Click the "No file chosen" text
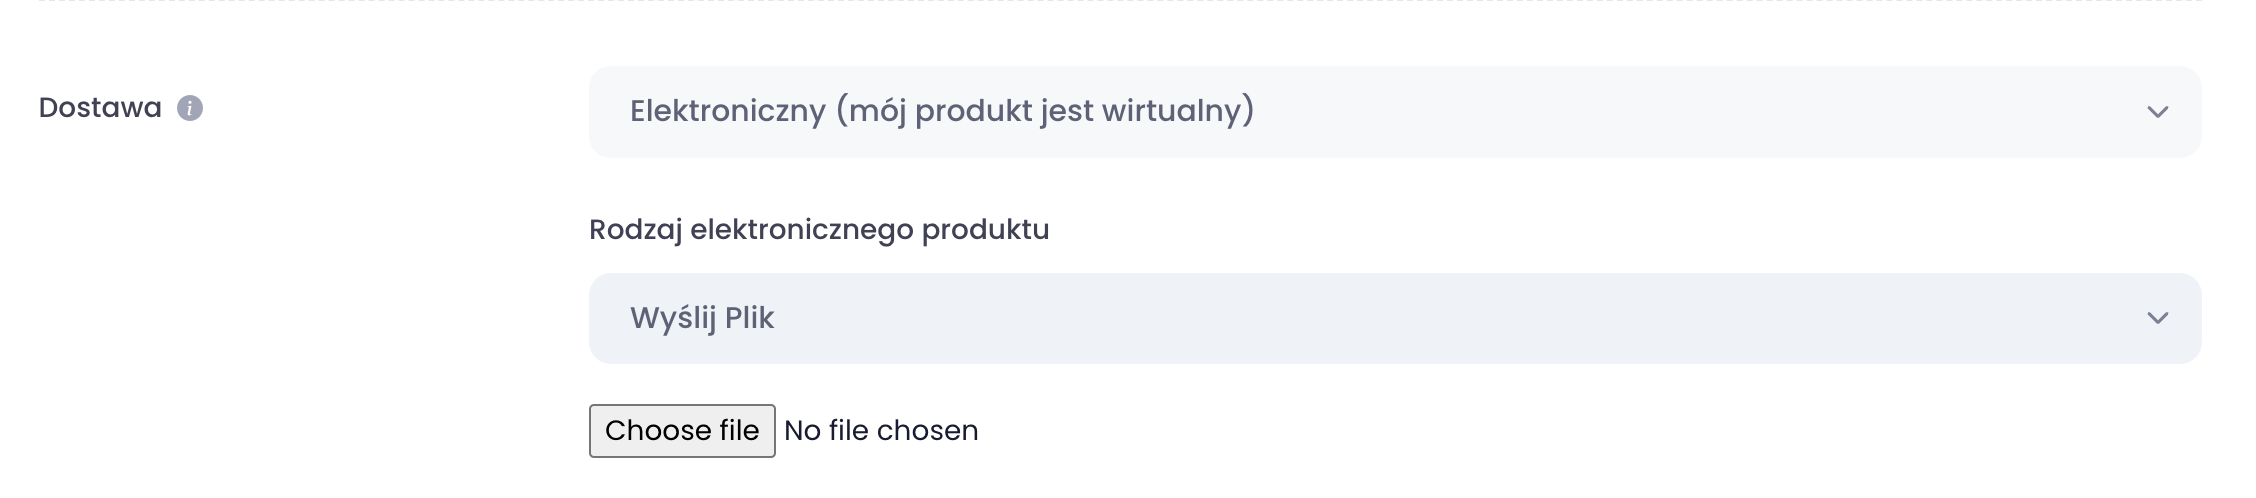 [x=881, y=431]
